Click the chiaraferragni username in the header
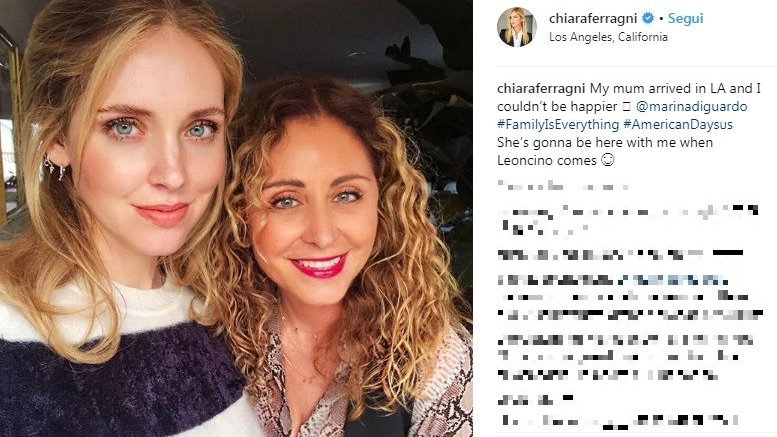This screenshot has height=437, width=777. 593,19
